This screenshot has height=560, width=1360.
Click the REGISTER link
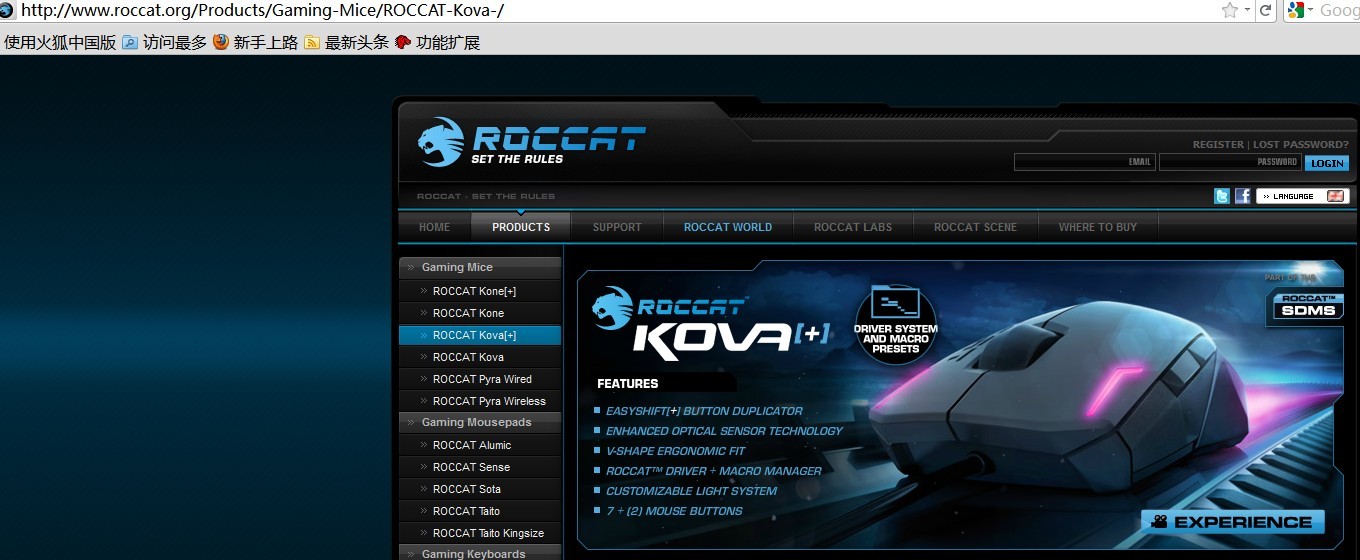(1218, 145)
